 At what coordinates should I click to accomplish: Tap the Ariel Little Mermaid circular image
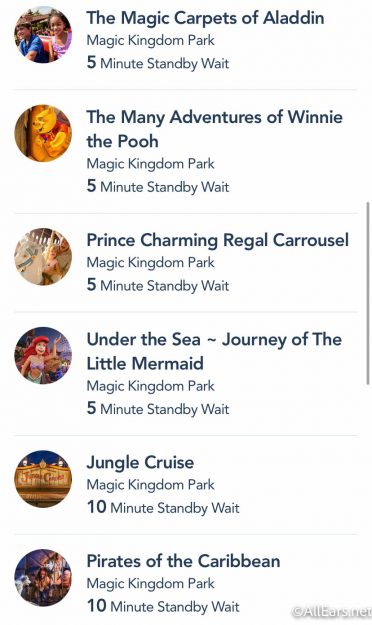point(43,356)
